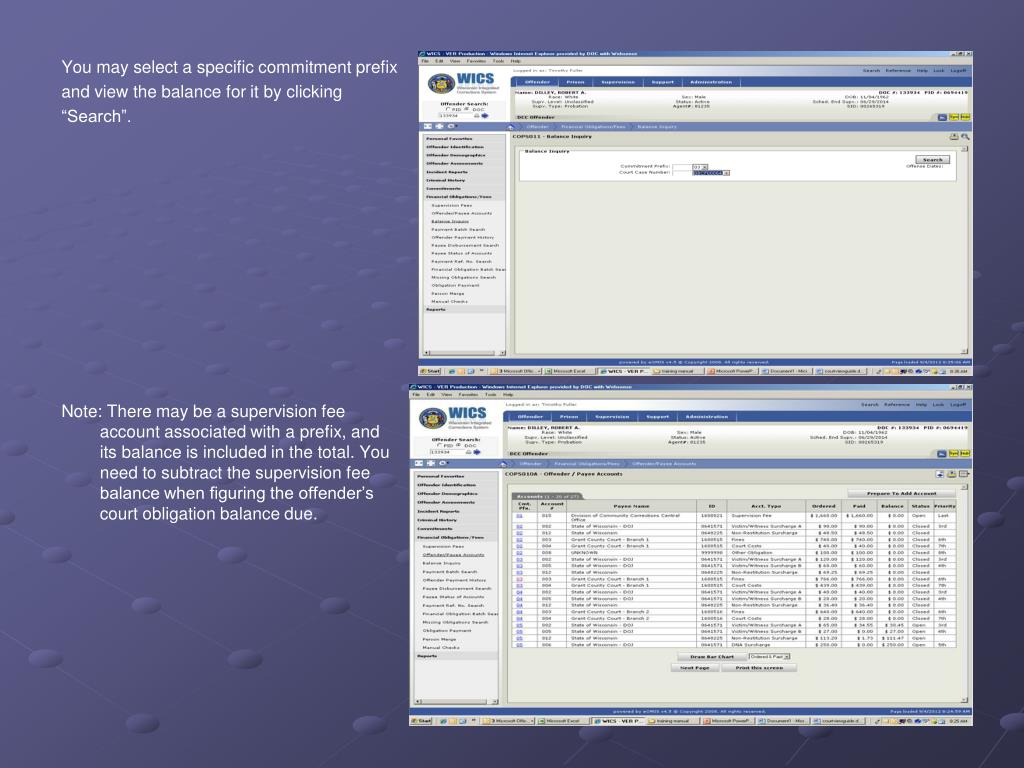
Task: Open Balance Inquiry in top sidebar
Action: tap(449, 221)
